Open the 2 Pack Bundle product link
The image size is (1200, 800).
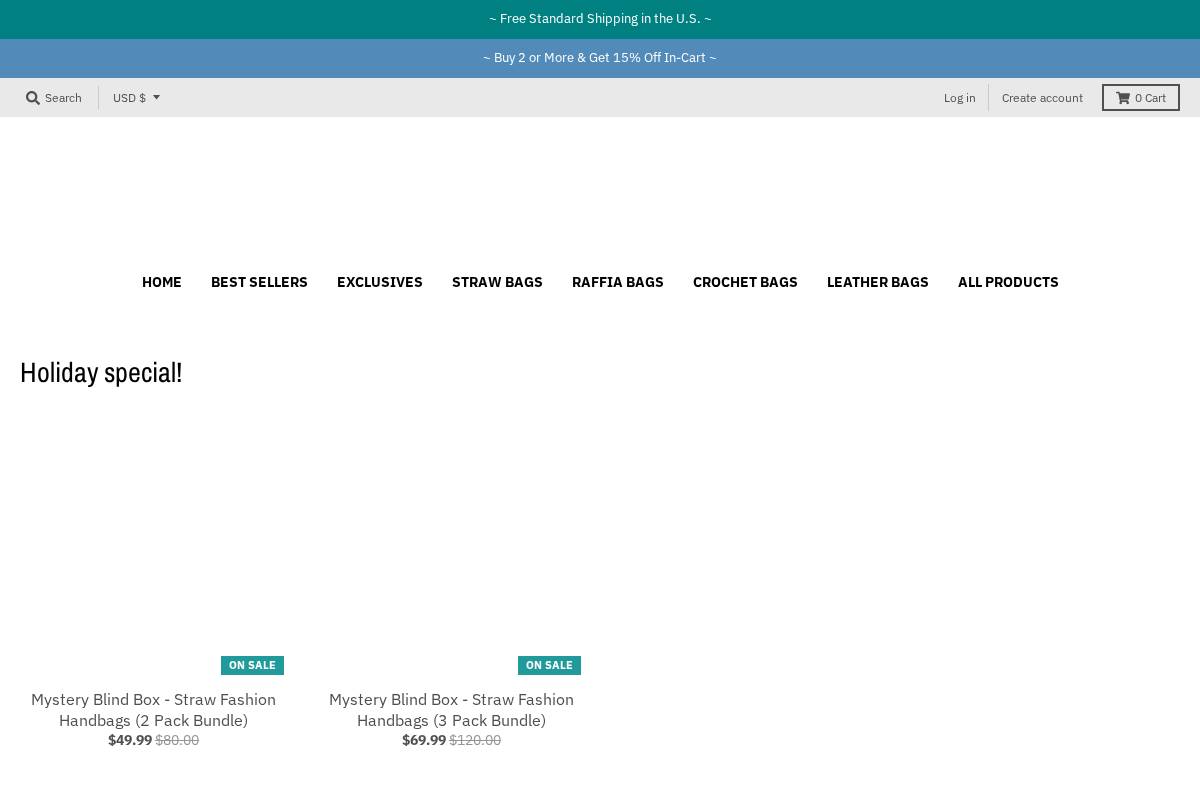point(153,710)
